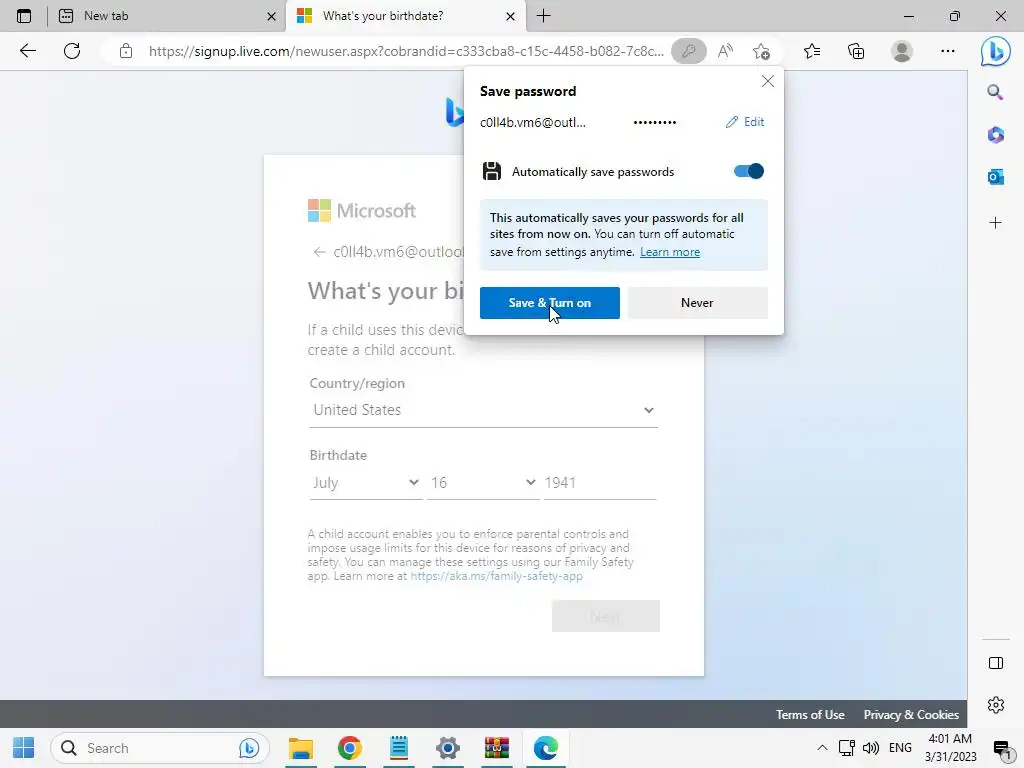
Task: Open the Favorites list icon
Action: coord(812,51)
